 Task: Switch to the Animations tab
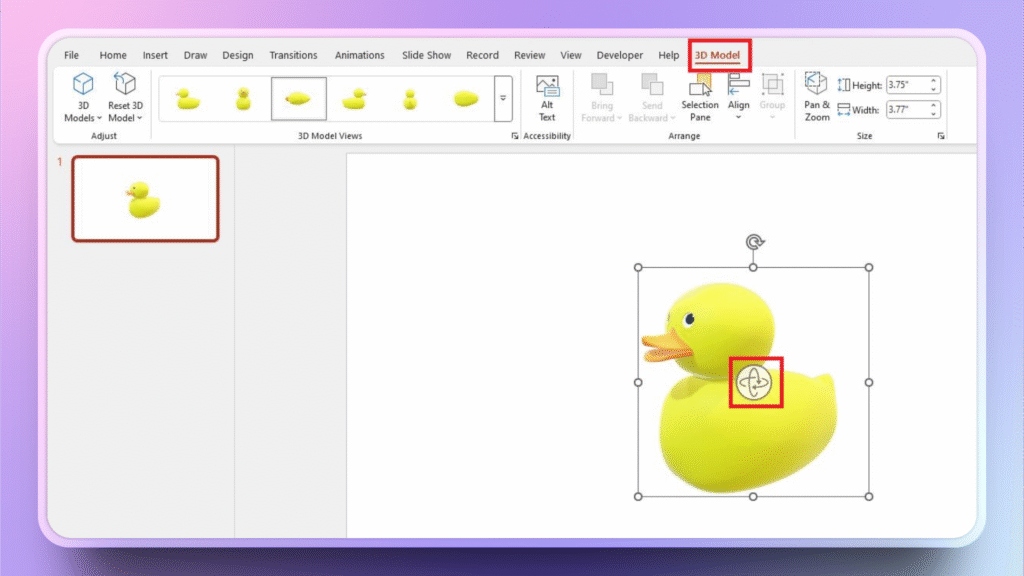coord(359,55)
